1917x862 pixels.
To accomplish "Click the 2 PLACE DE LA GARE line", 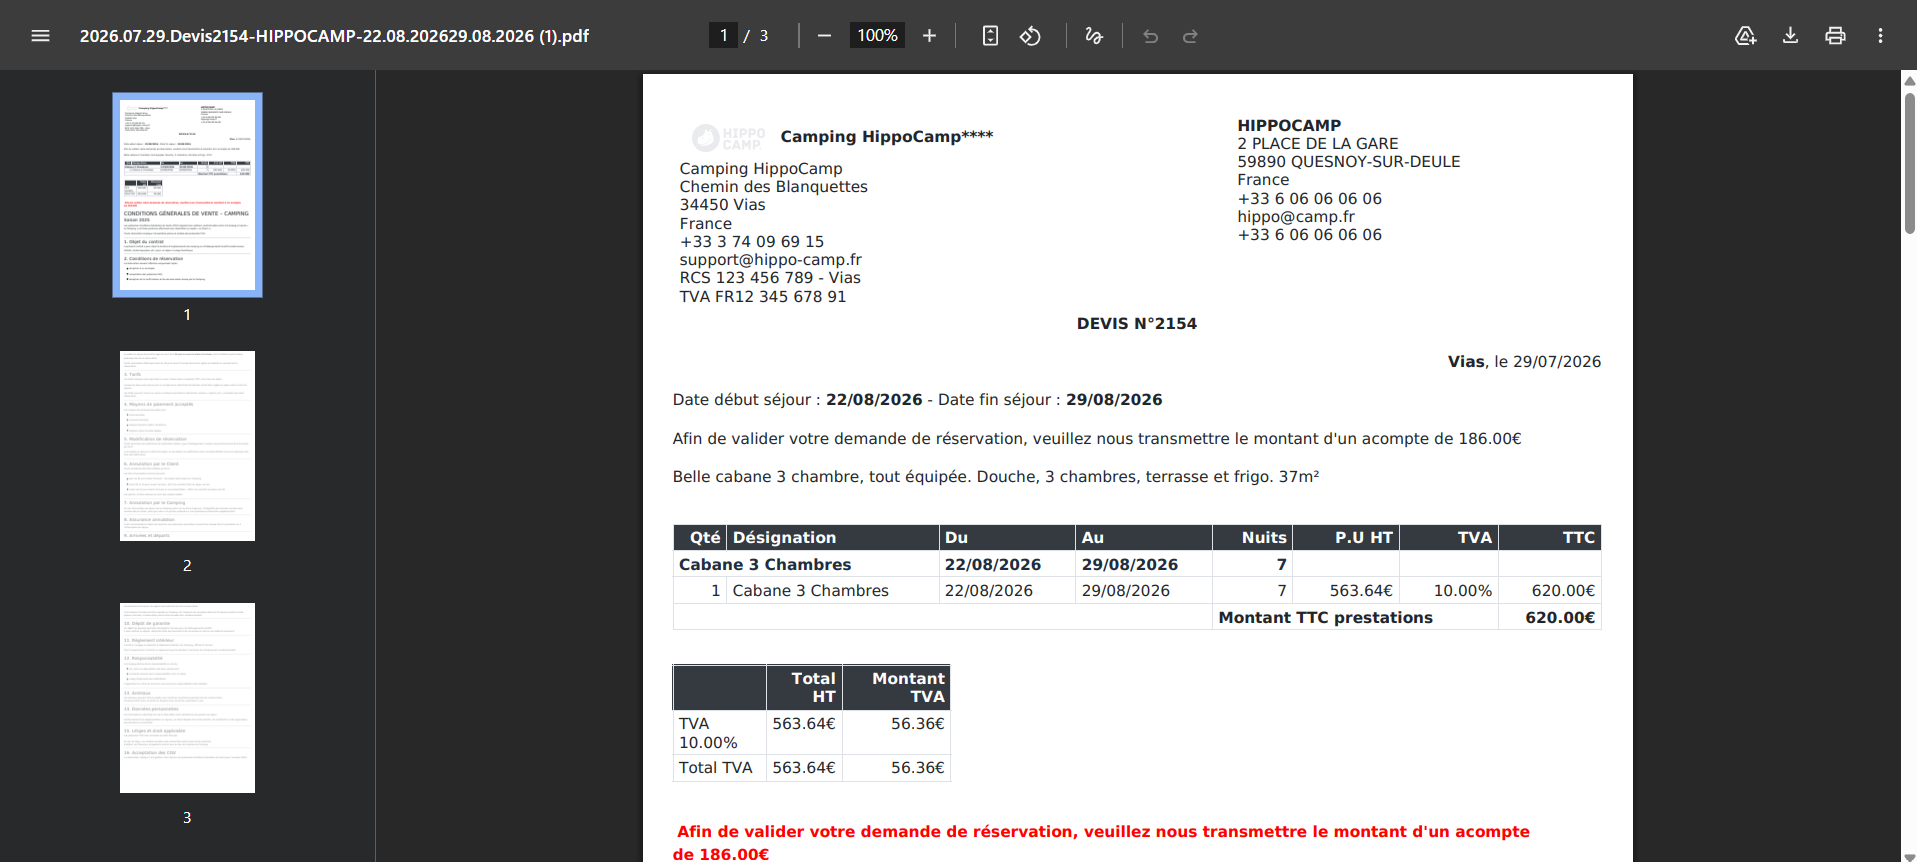I will click(1318, 144).
